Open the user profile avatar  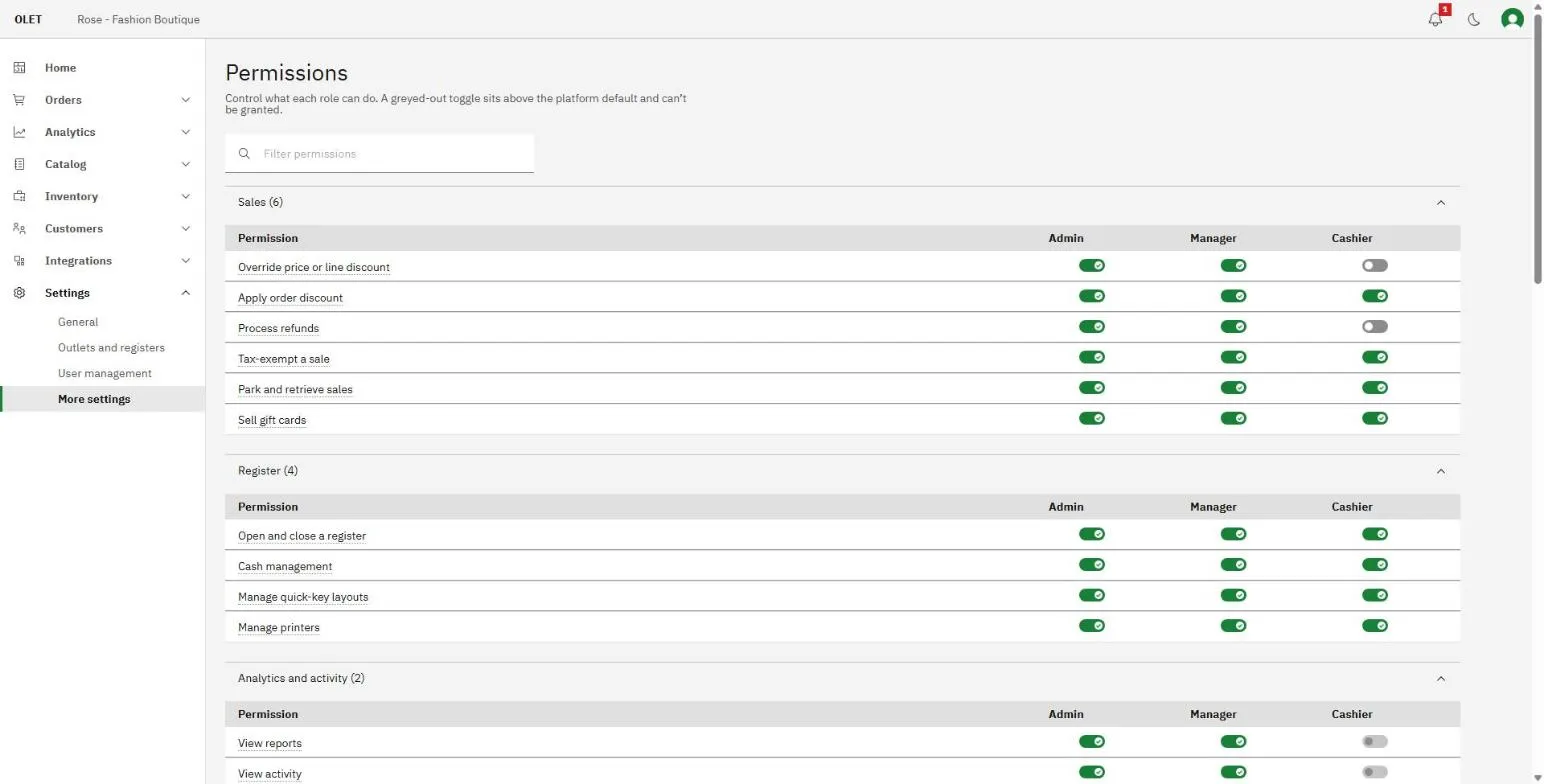pos(1512,19)
